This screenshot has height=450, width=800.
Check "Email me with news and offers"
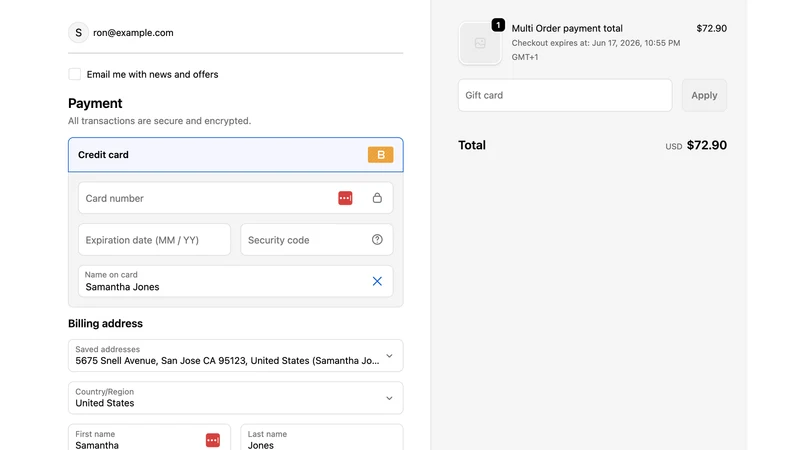pos(74,74)
